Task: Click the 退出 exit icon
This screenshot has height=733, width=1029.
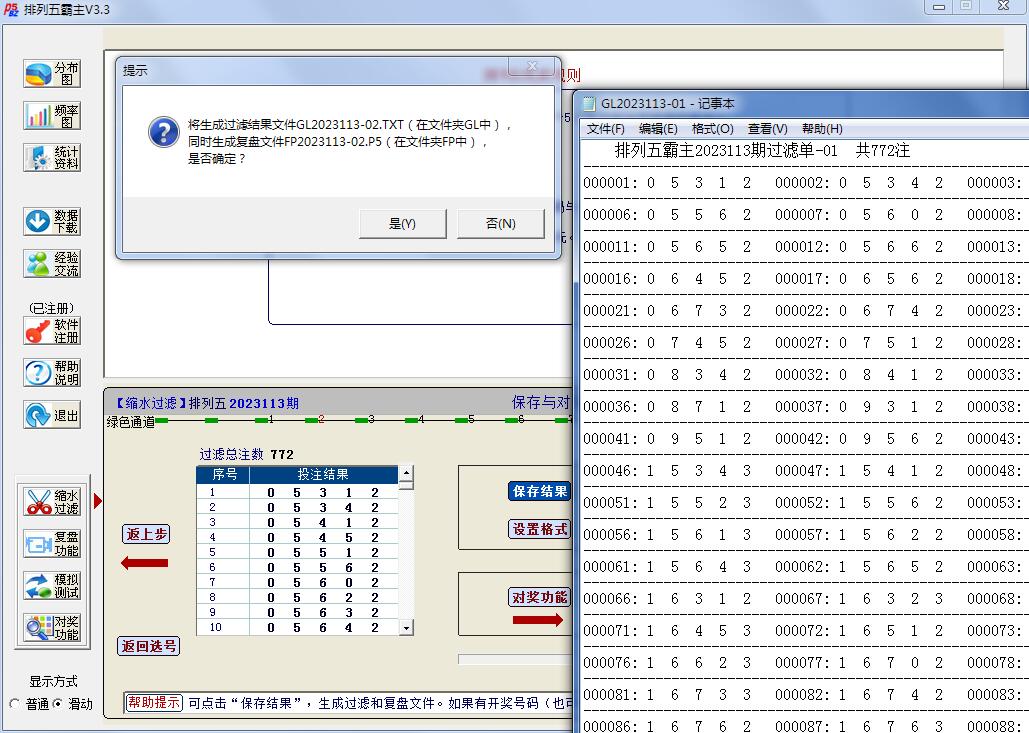Action: click(x=50, y=415)
